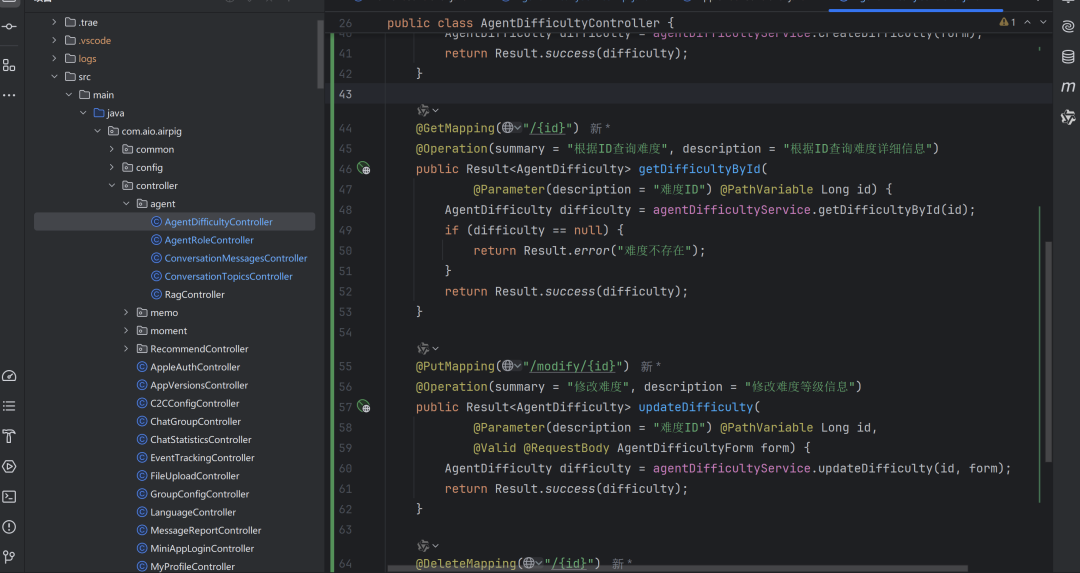This screenshot has width=1080, height=573.
Task: Click gutter endpoint icon on line 57
Action: [364, 407]
